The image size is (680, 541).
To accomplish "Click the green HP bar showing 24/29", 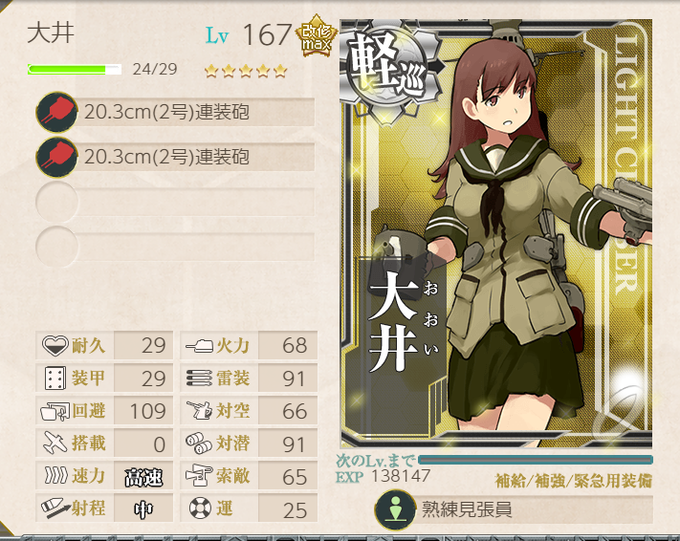I will [74, 69].
